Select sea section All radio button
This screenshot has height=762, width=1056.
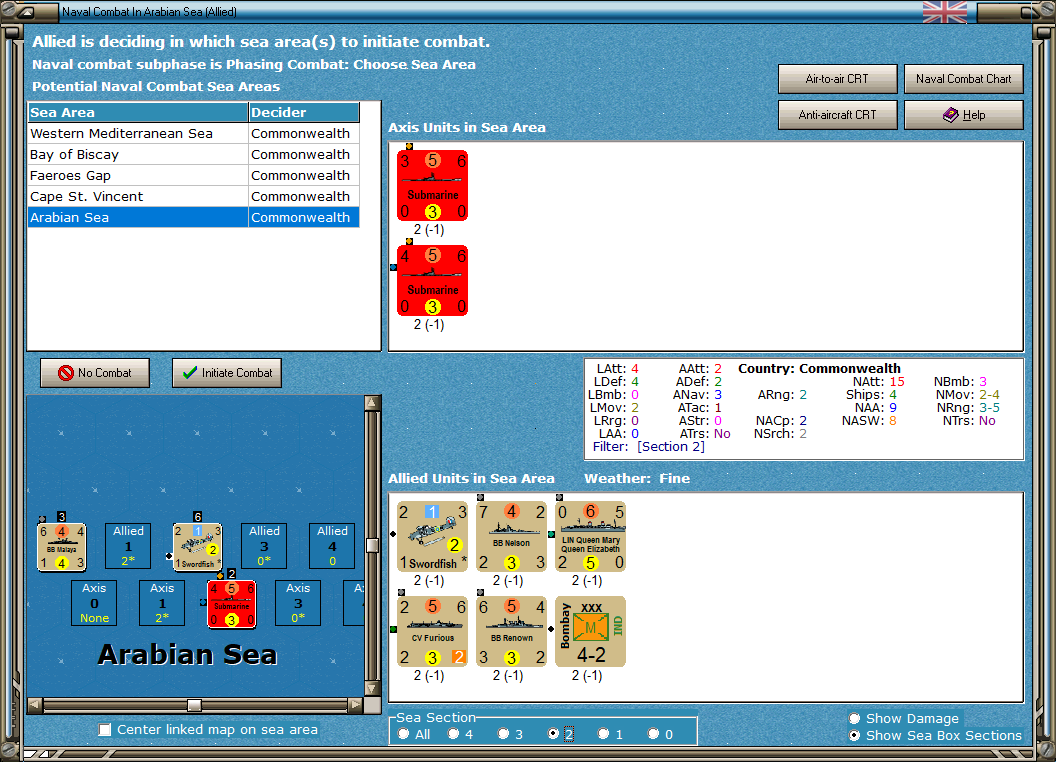[403, 734]
